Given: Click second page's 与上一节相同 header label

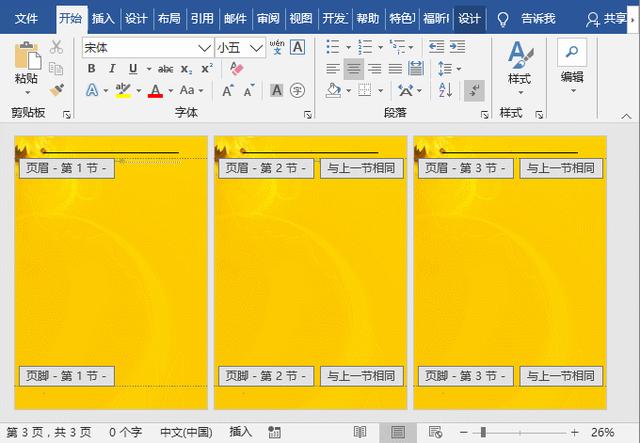Looking at the screenshot, I should tap(361, 168).
